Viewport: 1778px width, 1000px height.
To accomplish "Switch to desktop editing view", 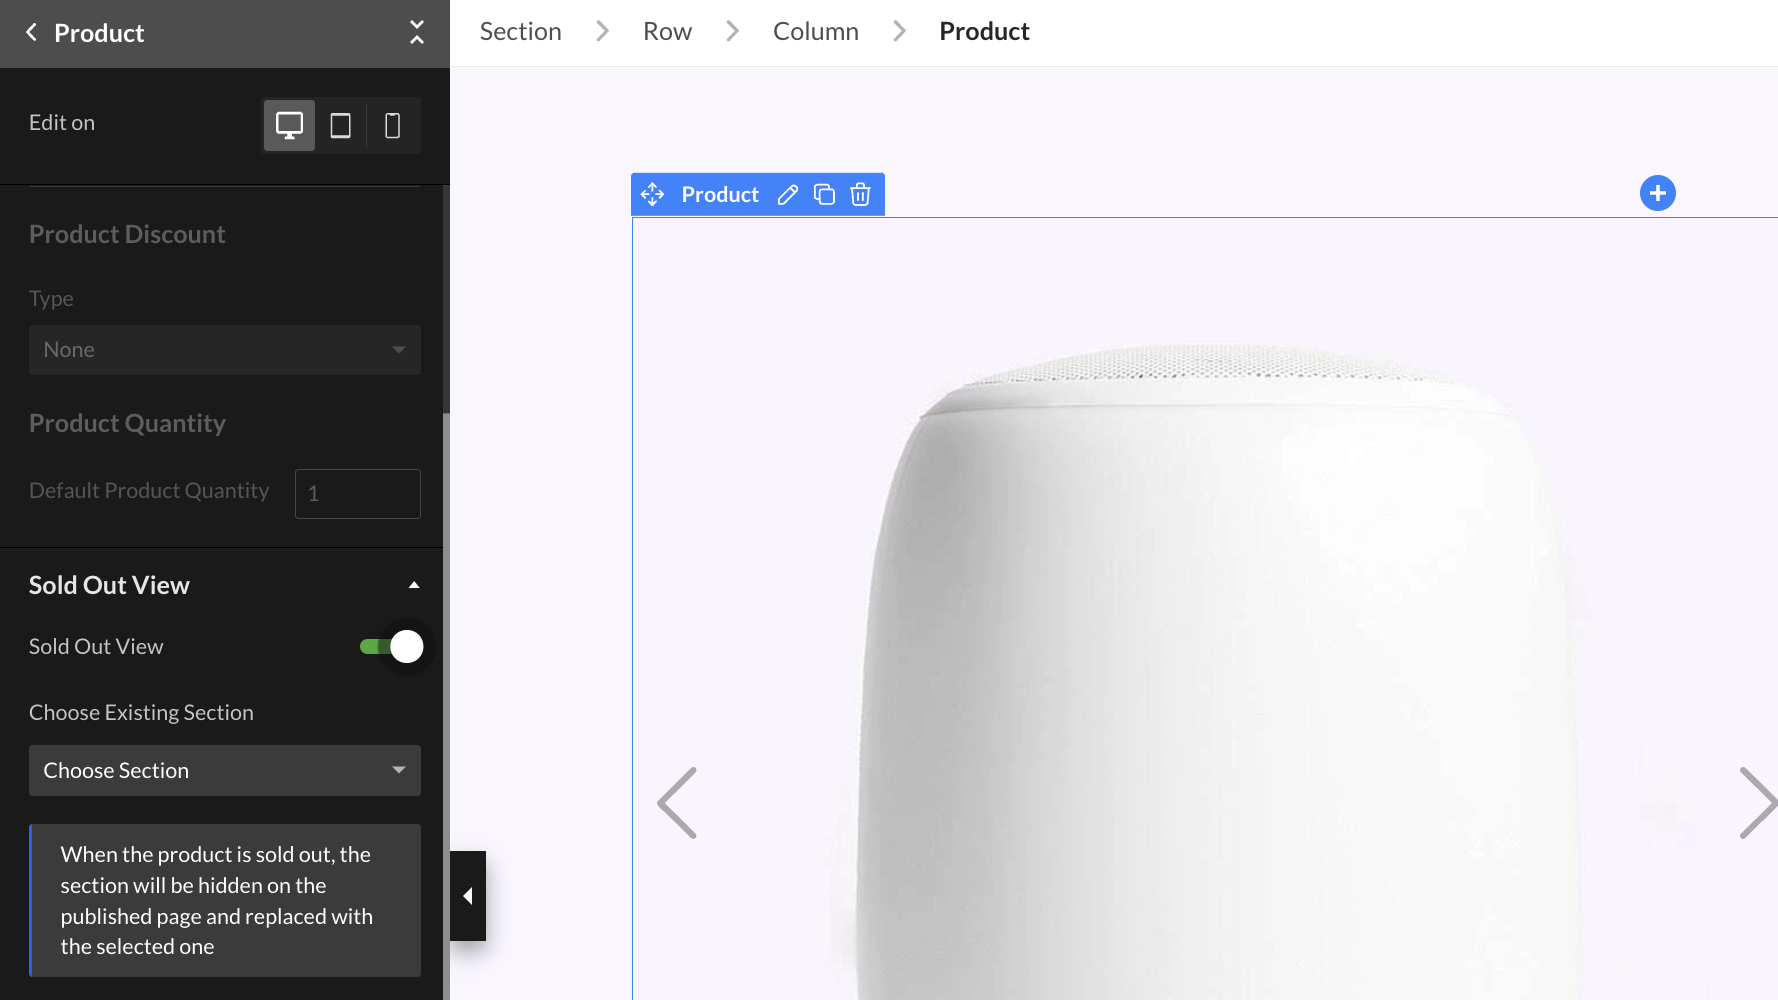I will (289, 125).
